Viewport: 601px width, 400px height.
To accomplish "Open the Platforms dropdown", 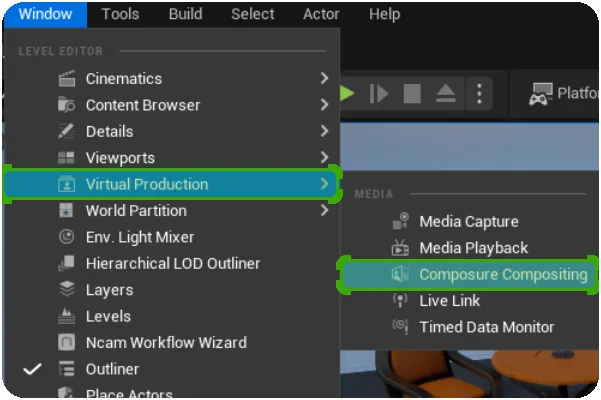I will click(x=563, y=93).
